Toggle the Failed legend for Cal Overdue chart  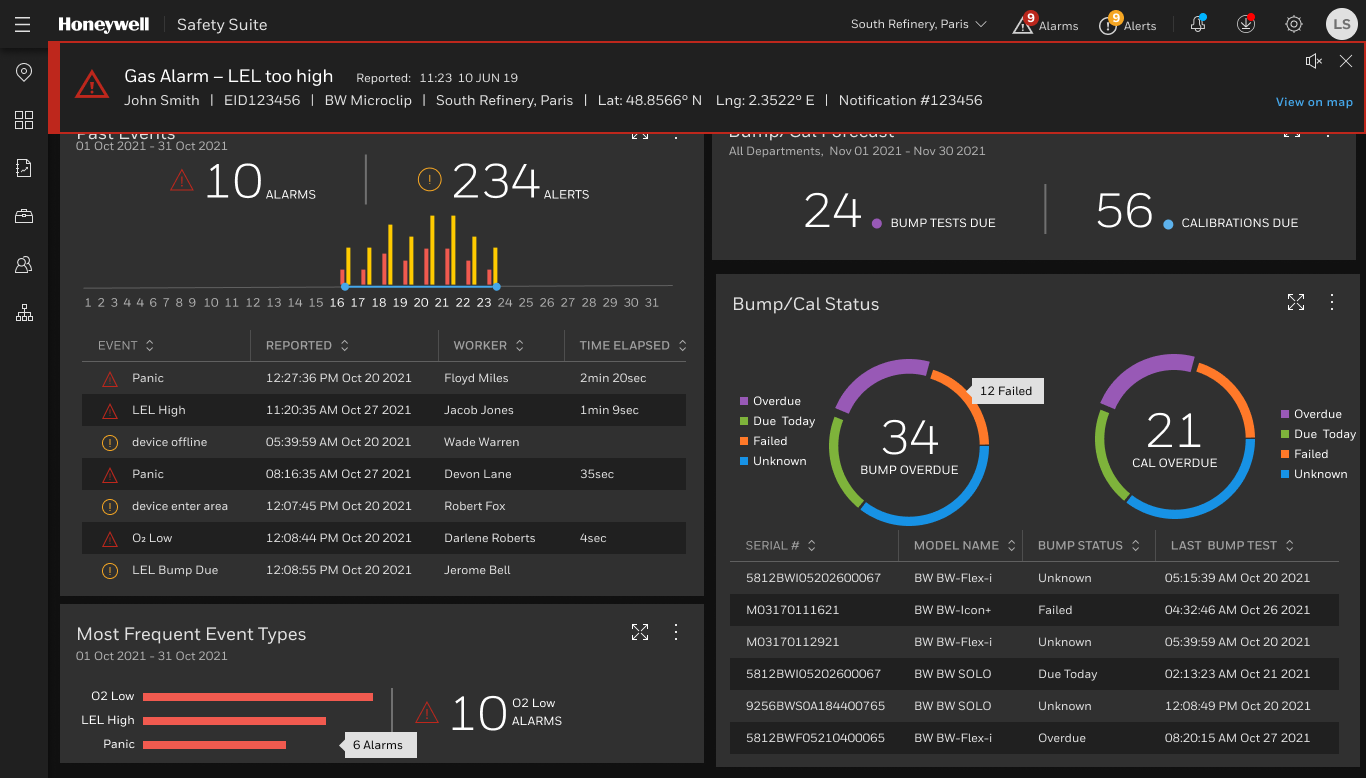coord(1304,454)
